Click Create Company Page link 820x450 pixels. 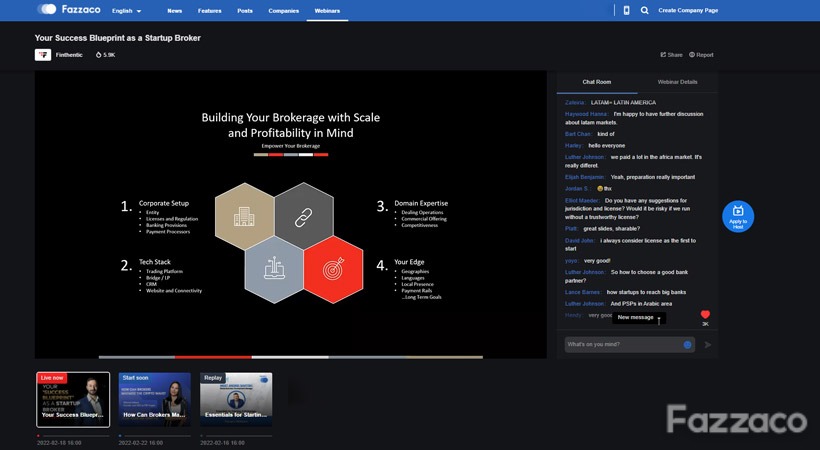tap(688, 10)
